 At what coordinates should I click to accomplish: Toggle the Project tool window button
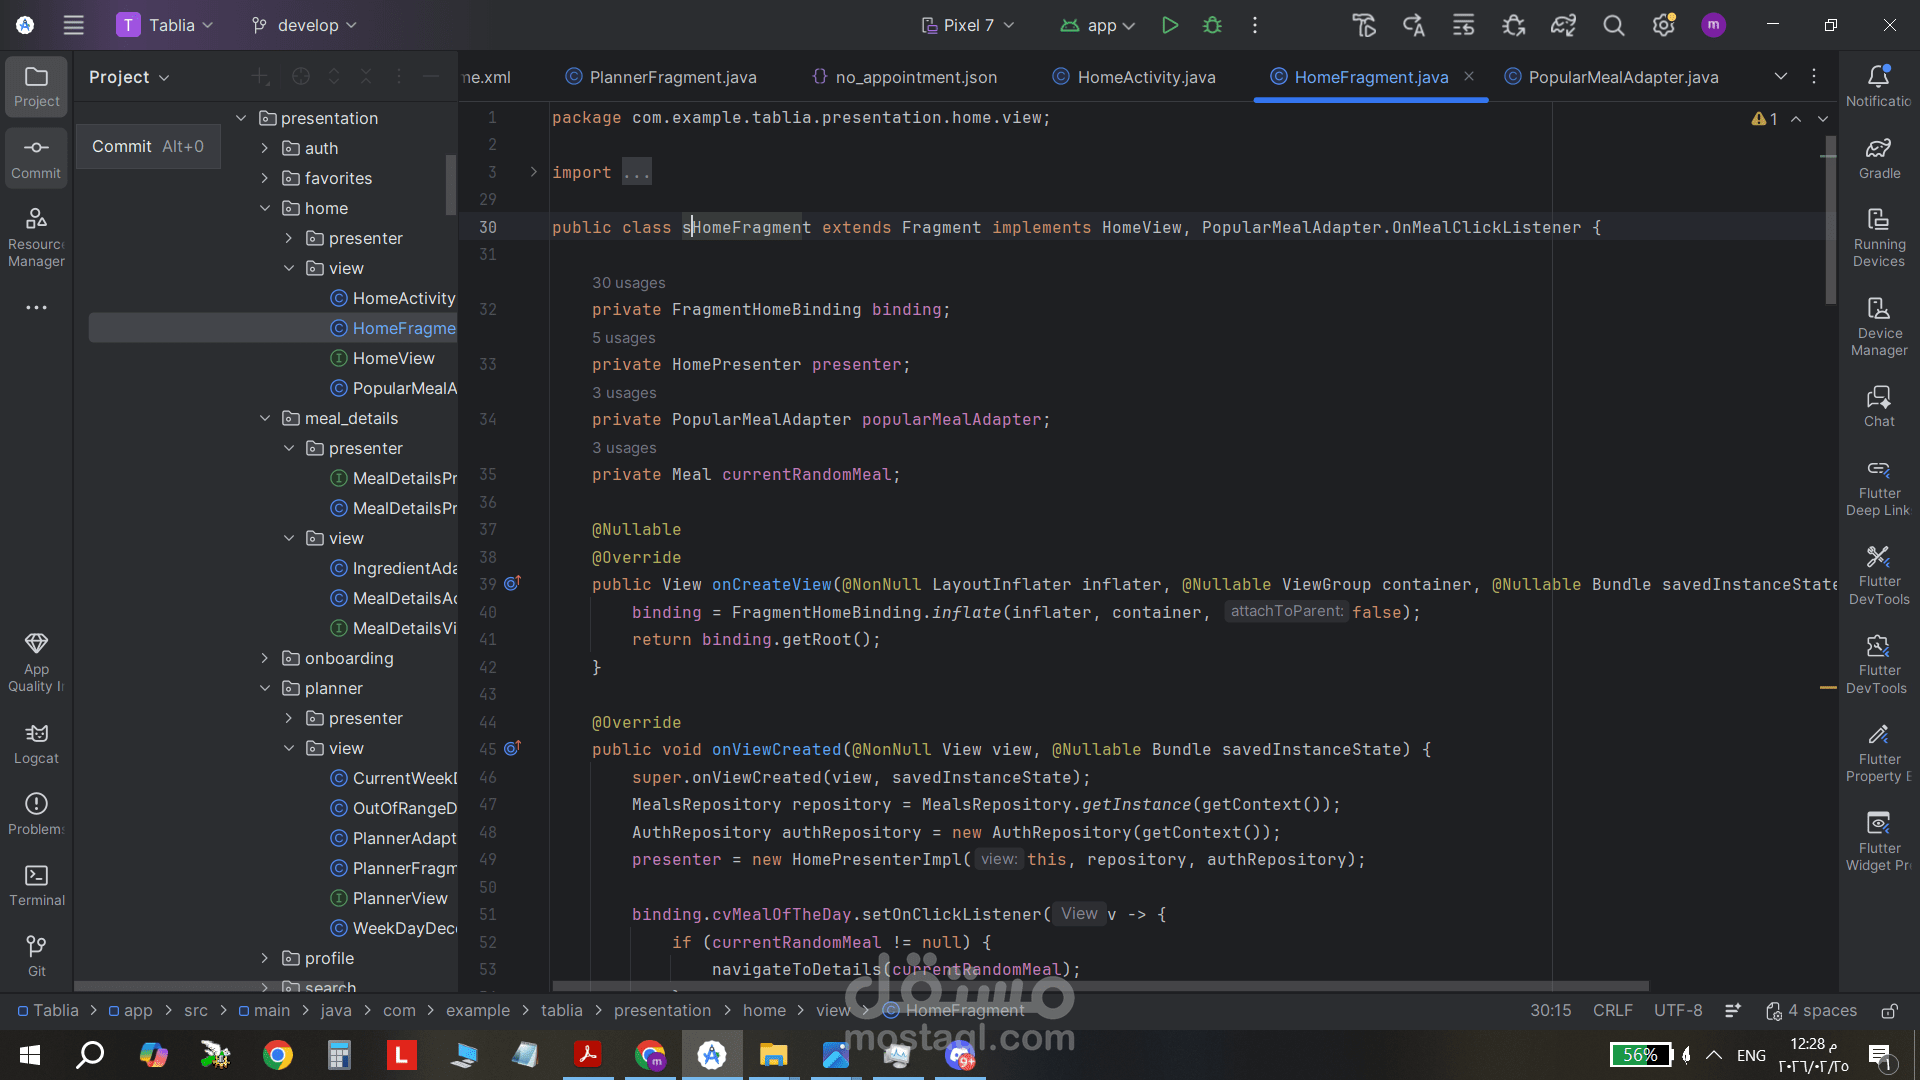(36, 86)
